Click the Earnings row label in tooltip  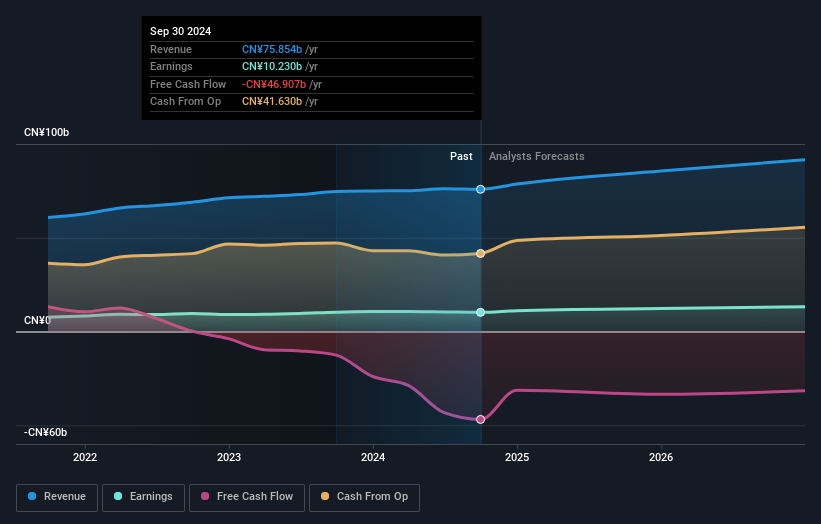point(171,66)
